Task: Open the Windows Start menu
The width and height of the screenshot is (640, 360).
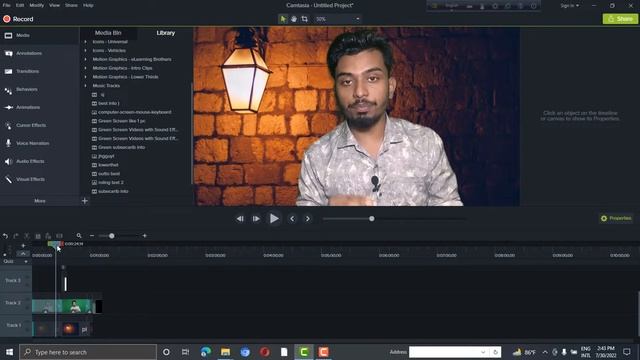Action: (9, 352)
